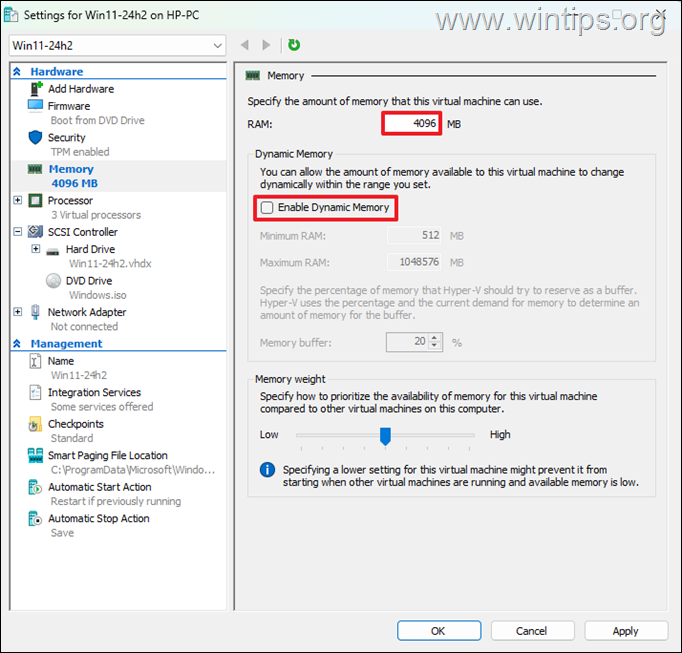
Task: Click the Maximum RAM field showing 1048576
Action: point(414,262)
